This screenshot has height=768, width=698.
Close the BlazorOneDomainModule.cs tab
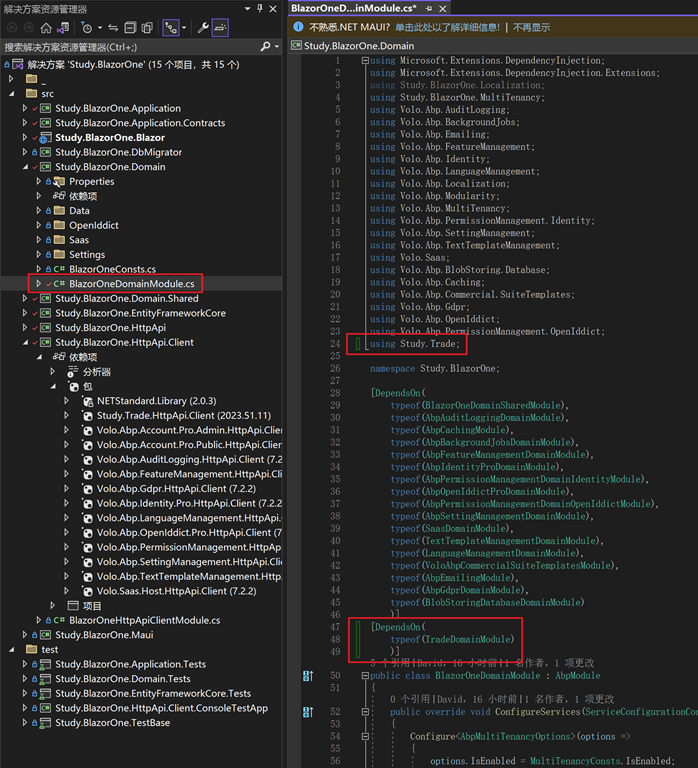443,8
